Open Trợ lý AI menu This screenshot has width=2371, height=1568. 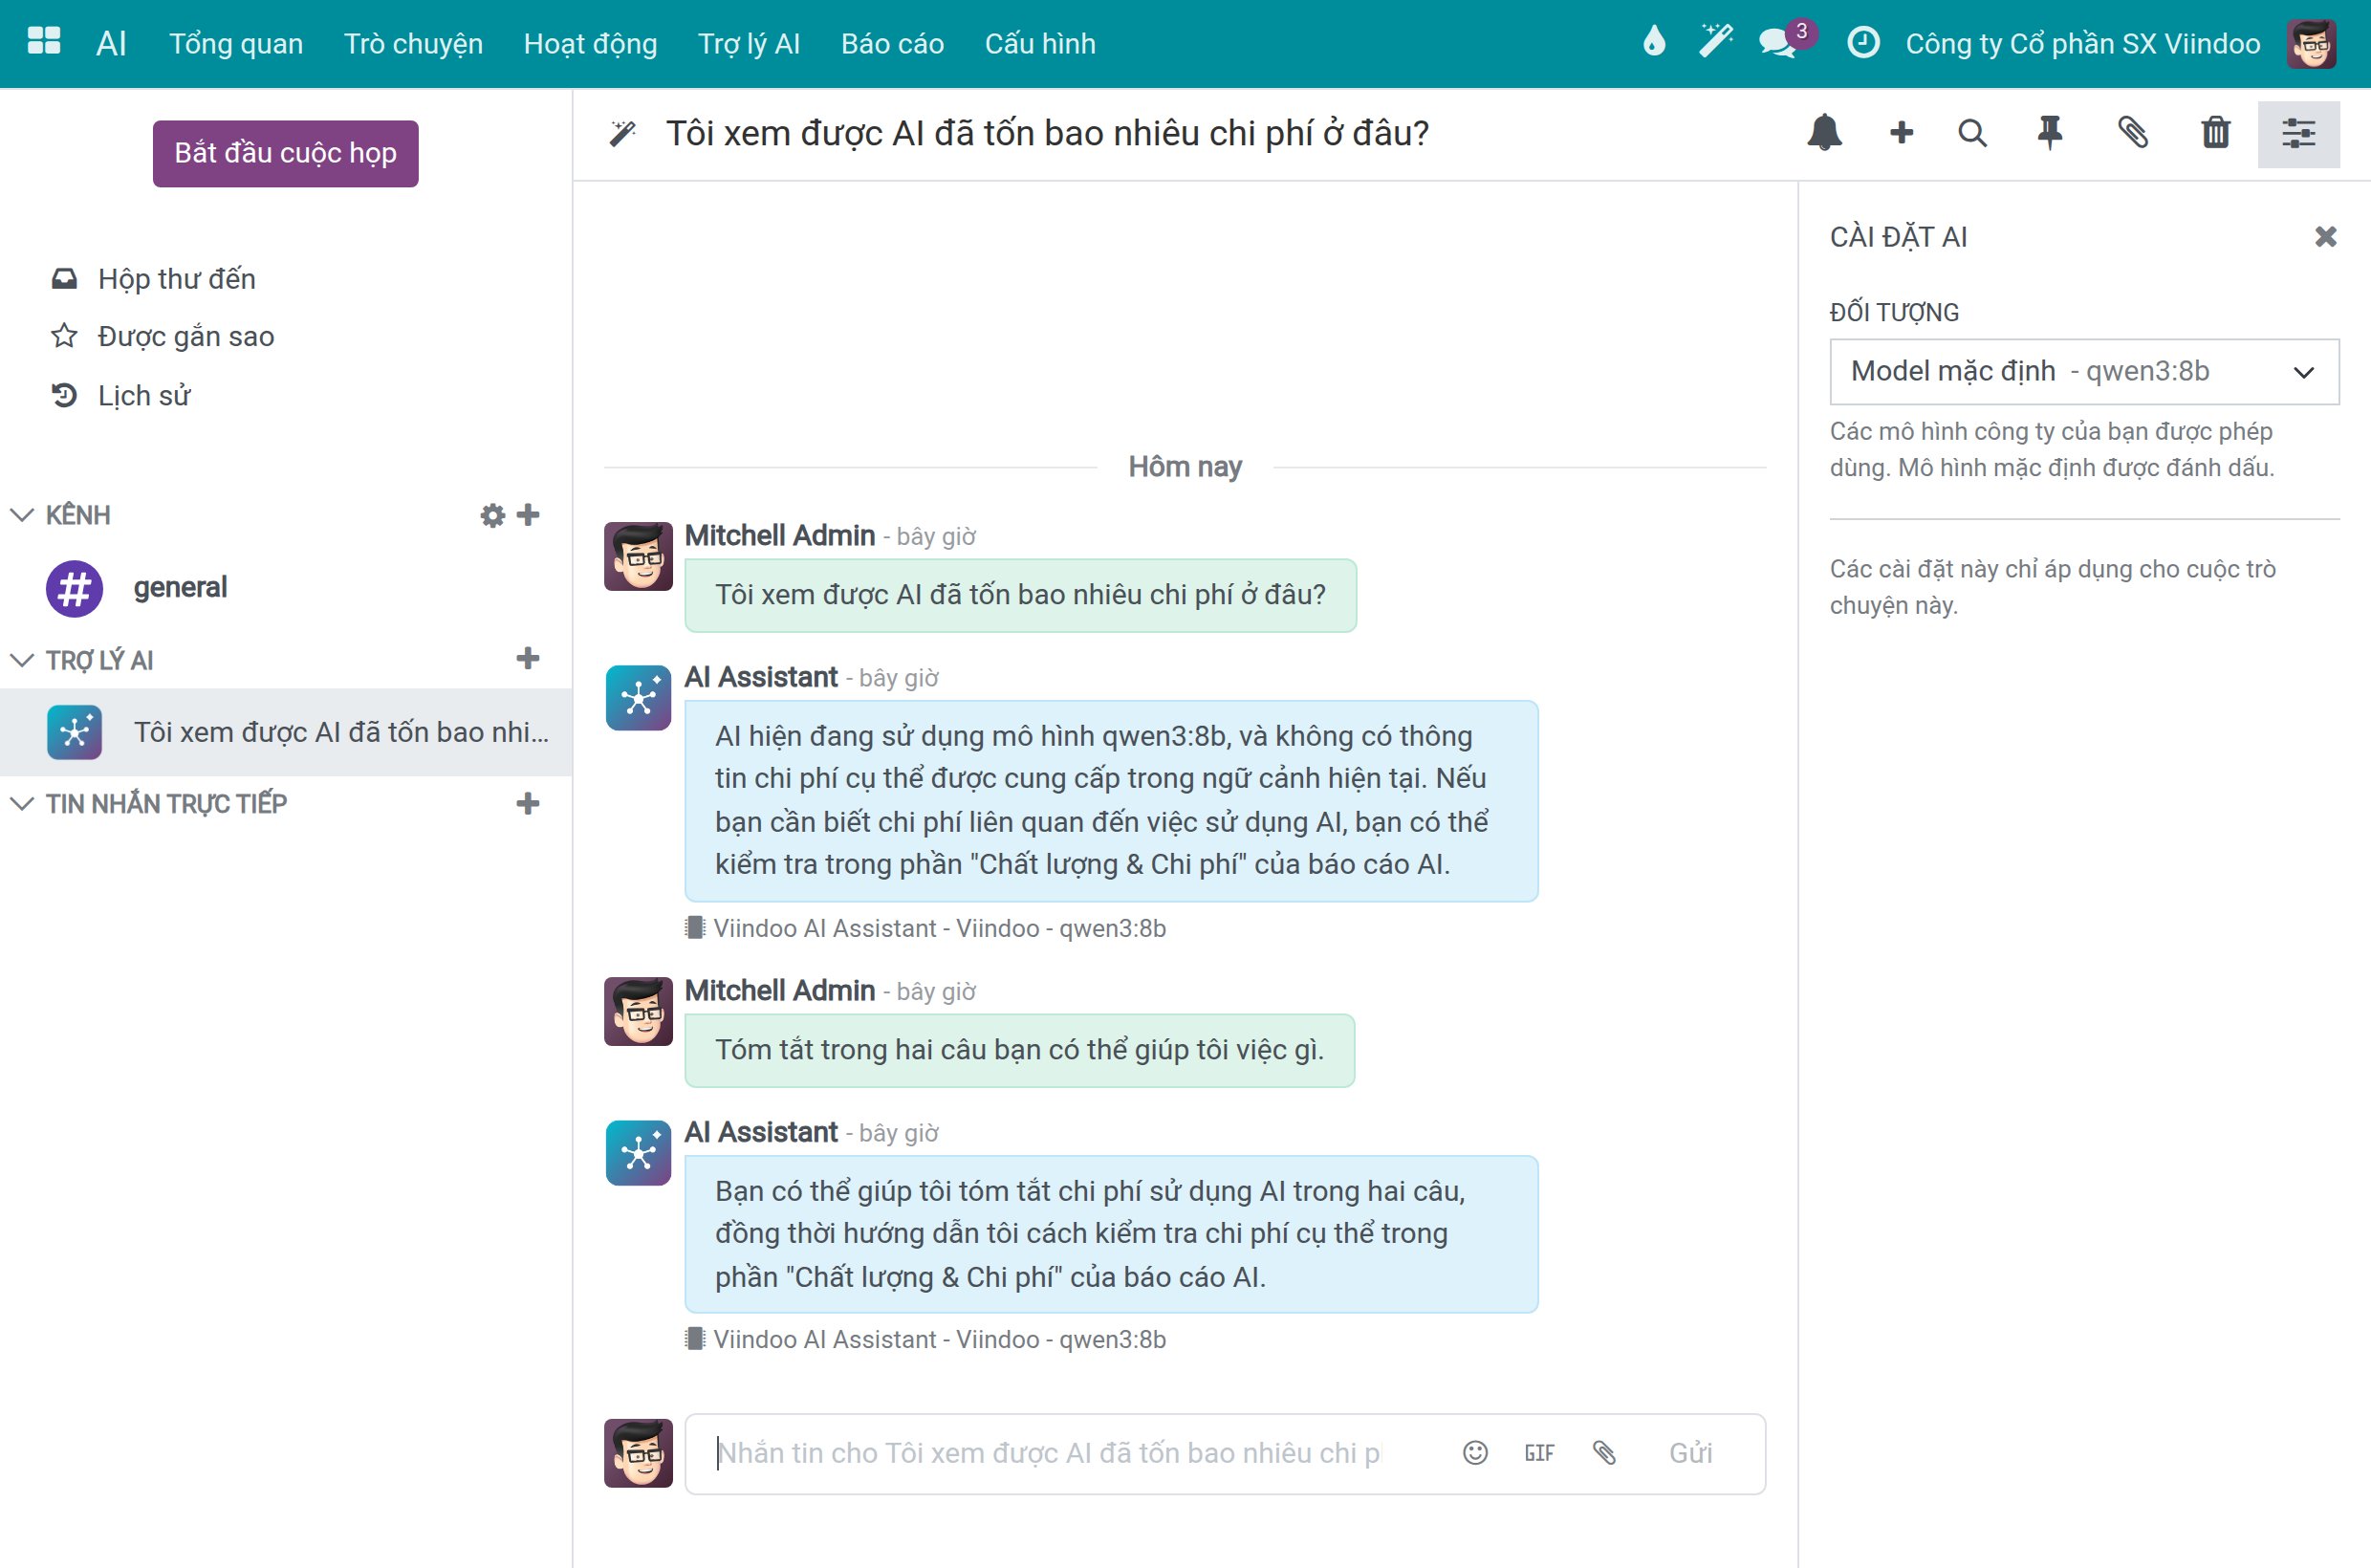click(x=749, y=44)
